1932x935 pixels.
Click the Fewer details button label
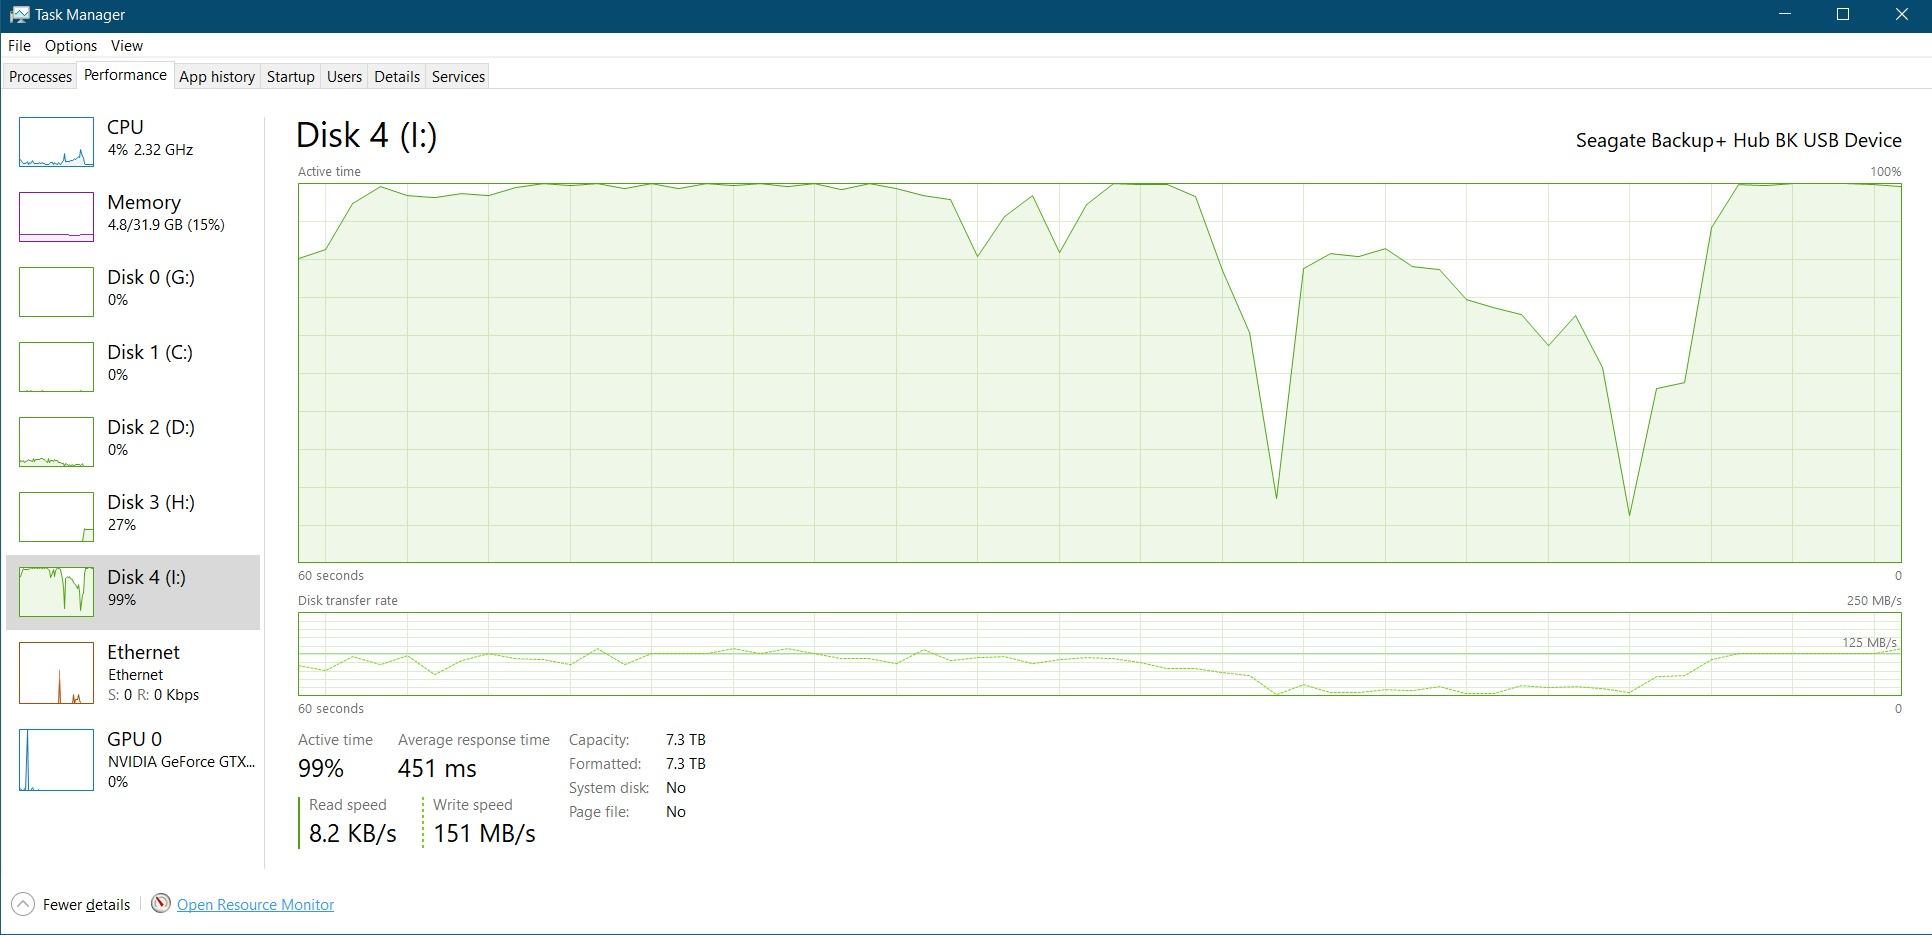86,904
